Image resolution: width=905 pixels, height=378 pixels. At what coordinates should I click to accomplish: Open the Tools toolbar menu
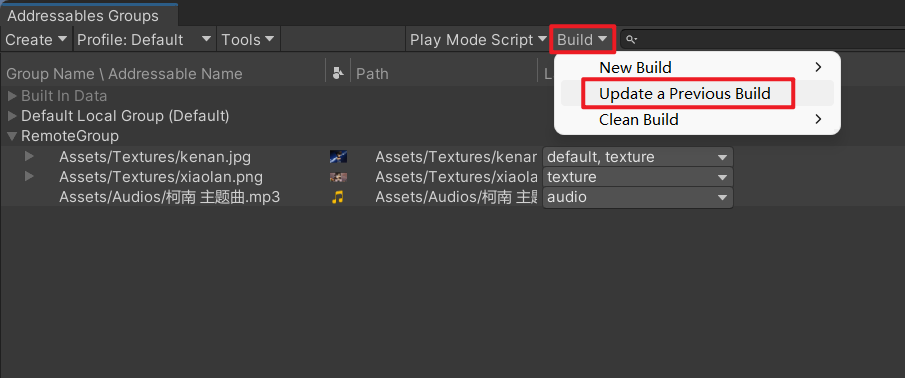[248, 40]
